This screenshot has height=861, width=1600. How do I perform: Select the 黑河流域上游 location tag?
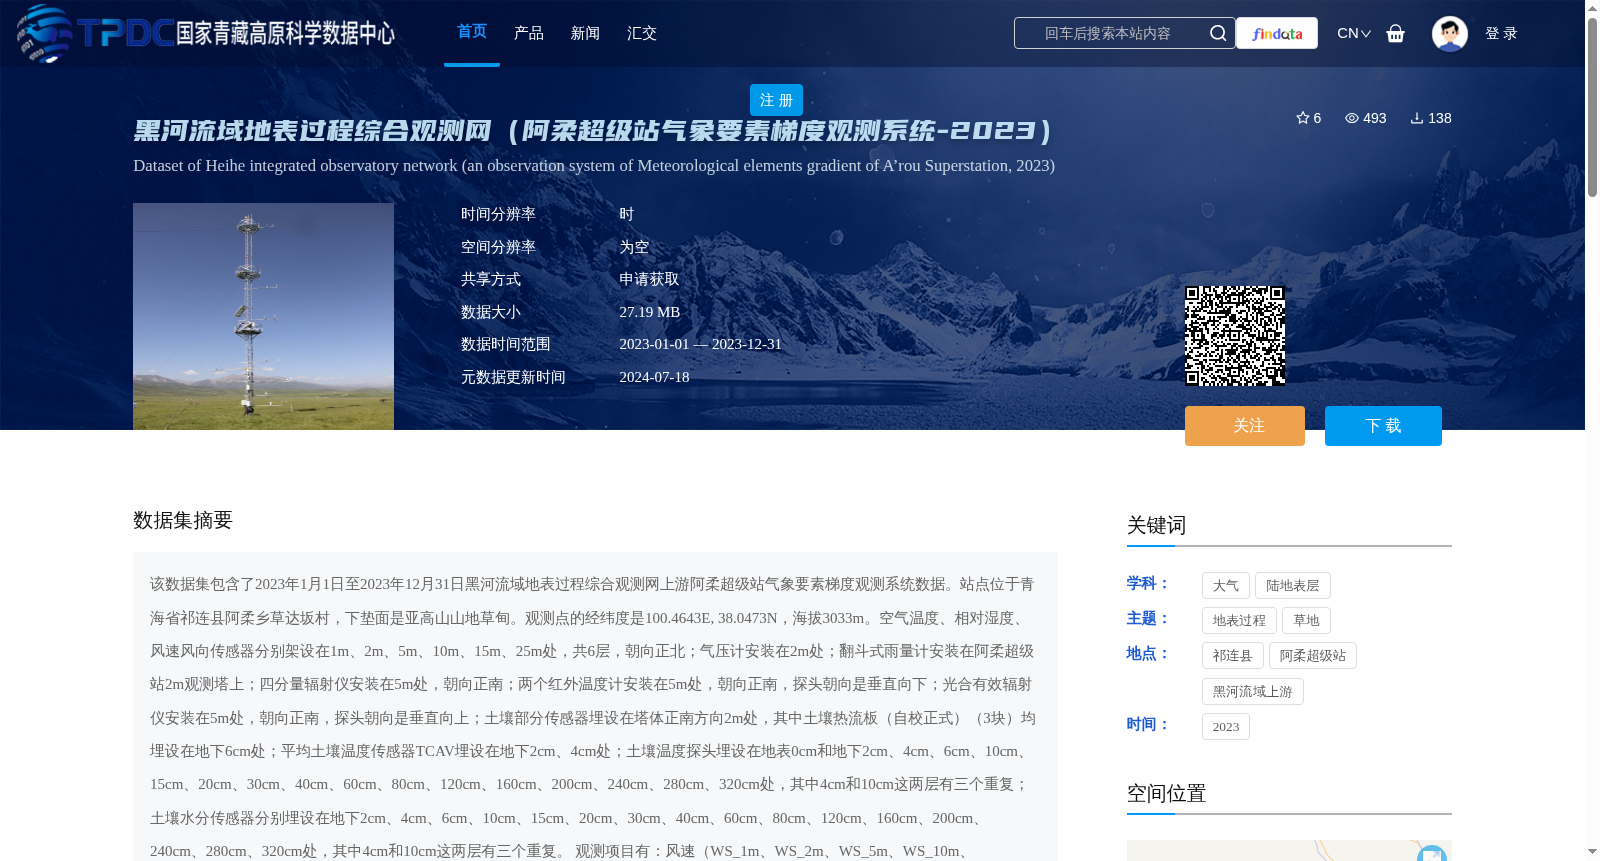(1253, 692)
